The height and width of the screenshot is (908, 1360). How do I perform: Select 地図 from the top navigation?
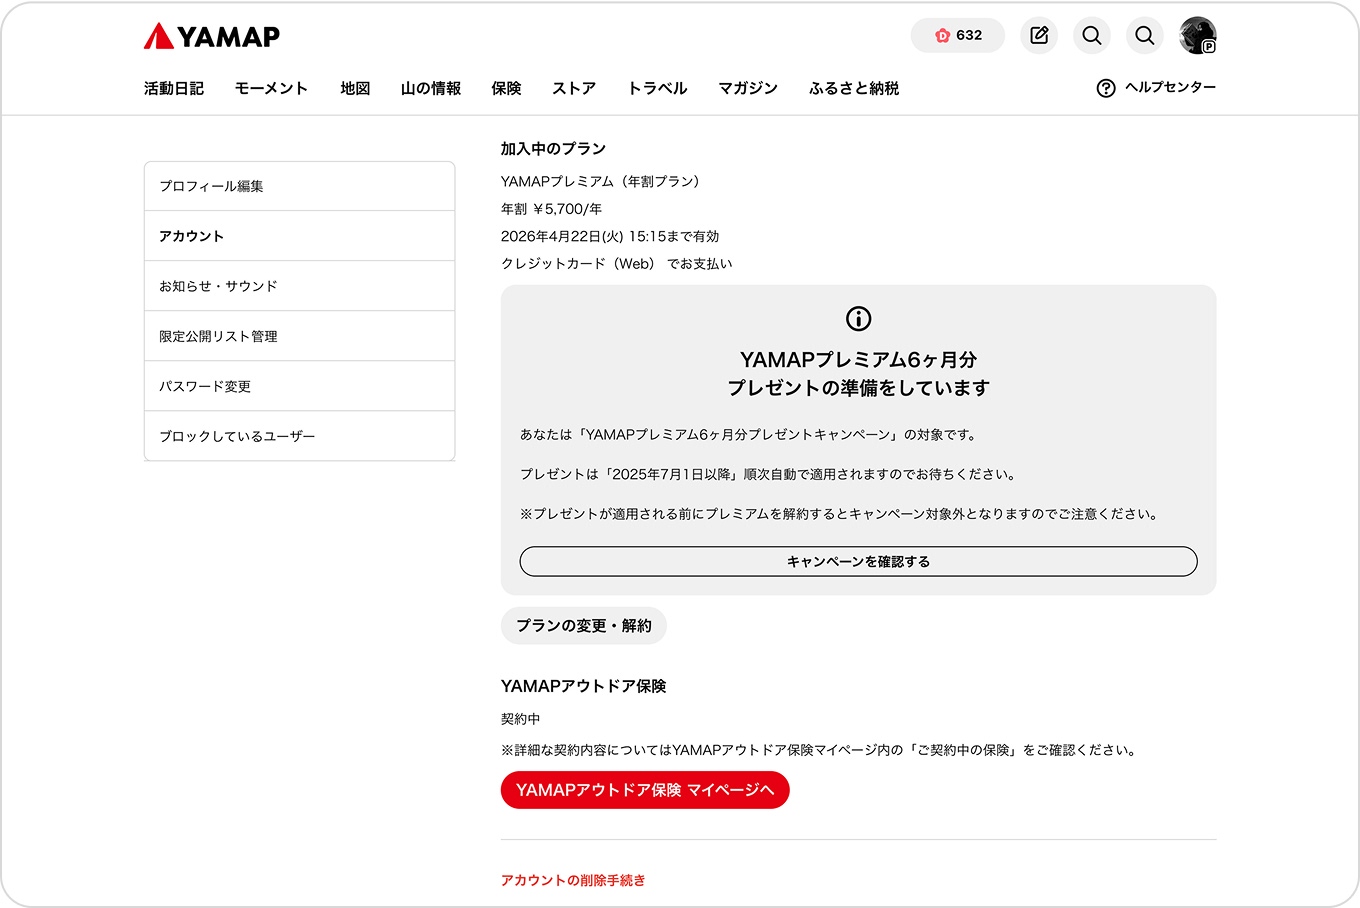pyautogui.click(x=355, y=88)
